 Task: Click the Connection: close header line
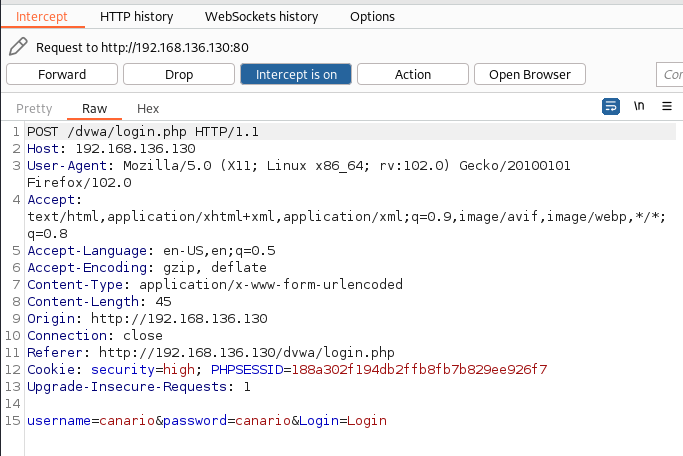[95, 335]
